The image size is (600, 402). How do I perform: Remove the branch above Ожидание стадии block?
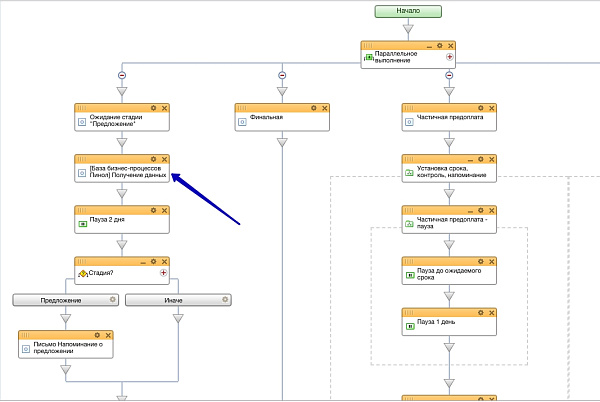coord(122,75)
